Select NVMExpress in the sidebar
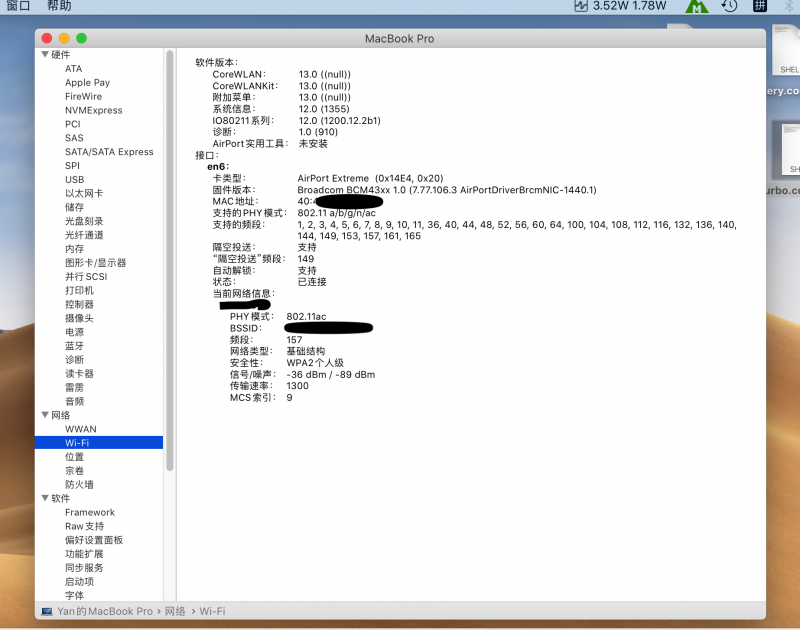Viewport: 800px width, 630px height. point(93,110)
